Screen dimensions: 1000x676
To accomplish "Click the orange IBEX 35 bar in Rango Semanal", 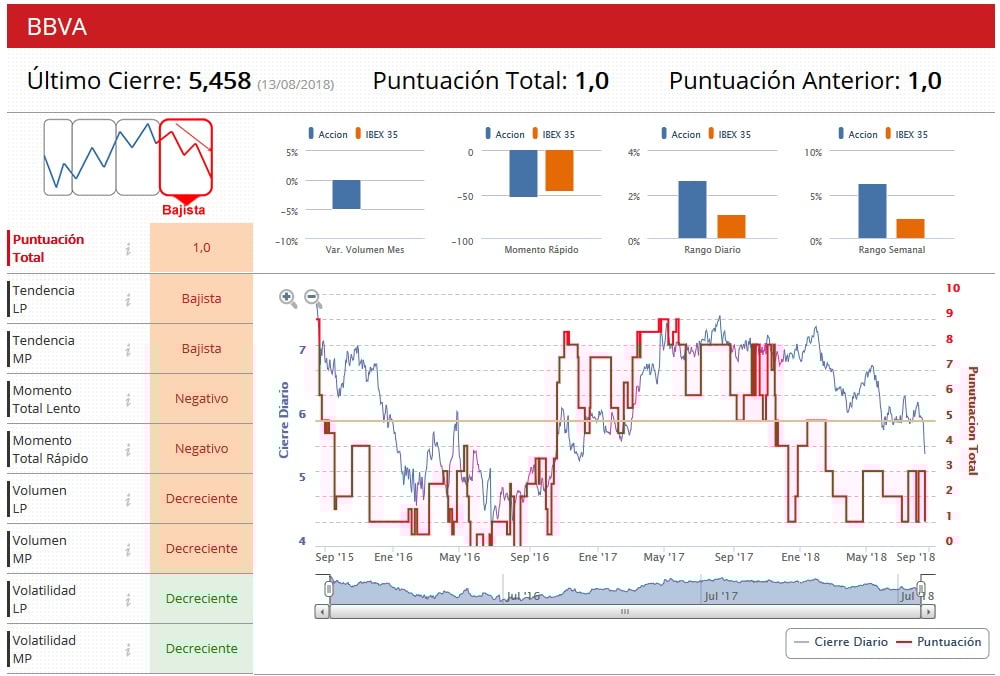I will (x=910, y=228).
